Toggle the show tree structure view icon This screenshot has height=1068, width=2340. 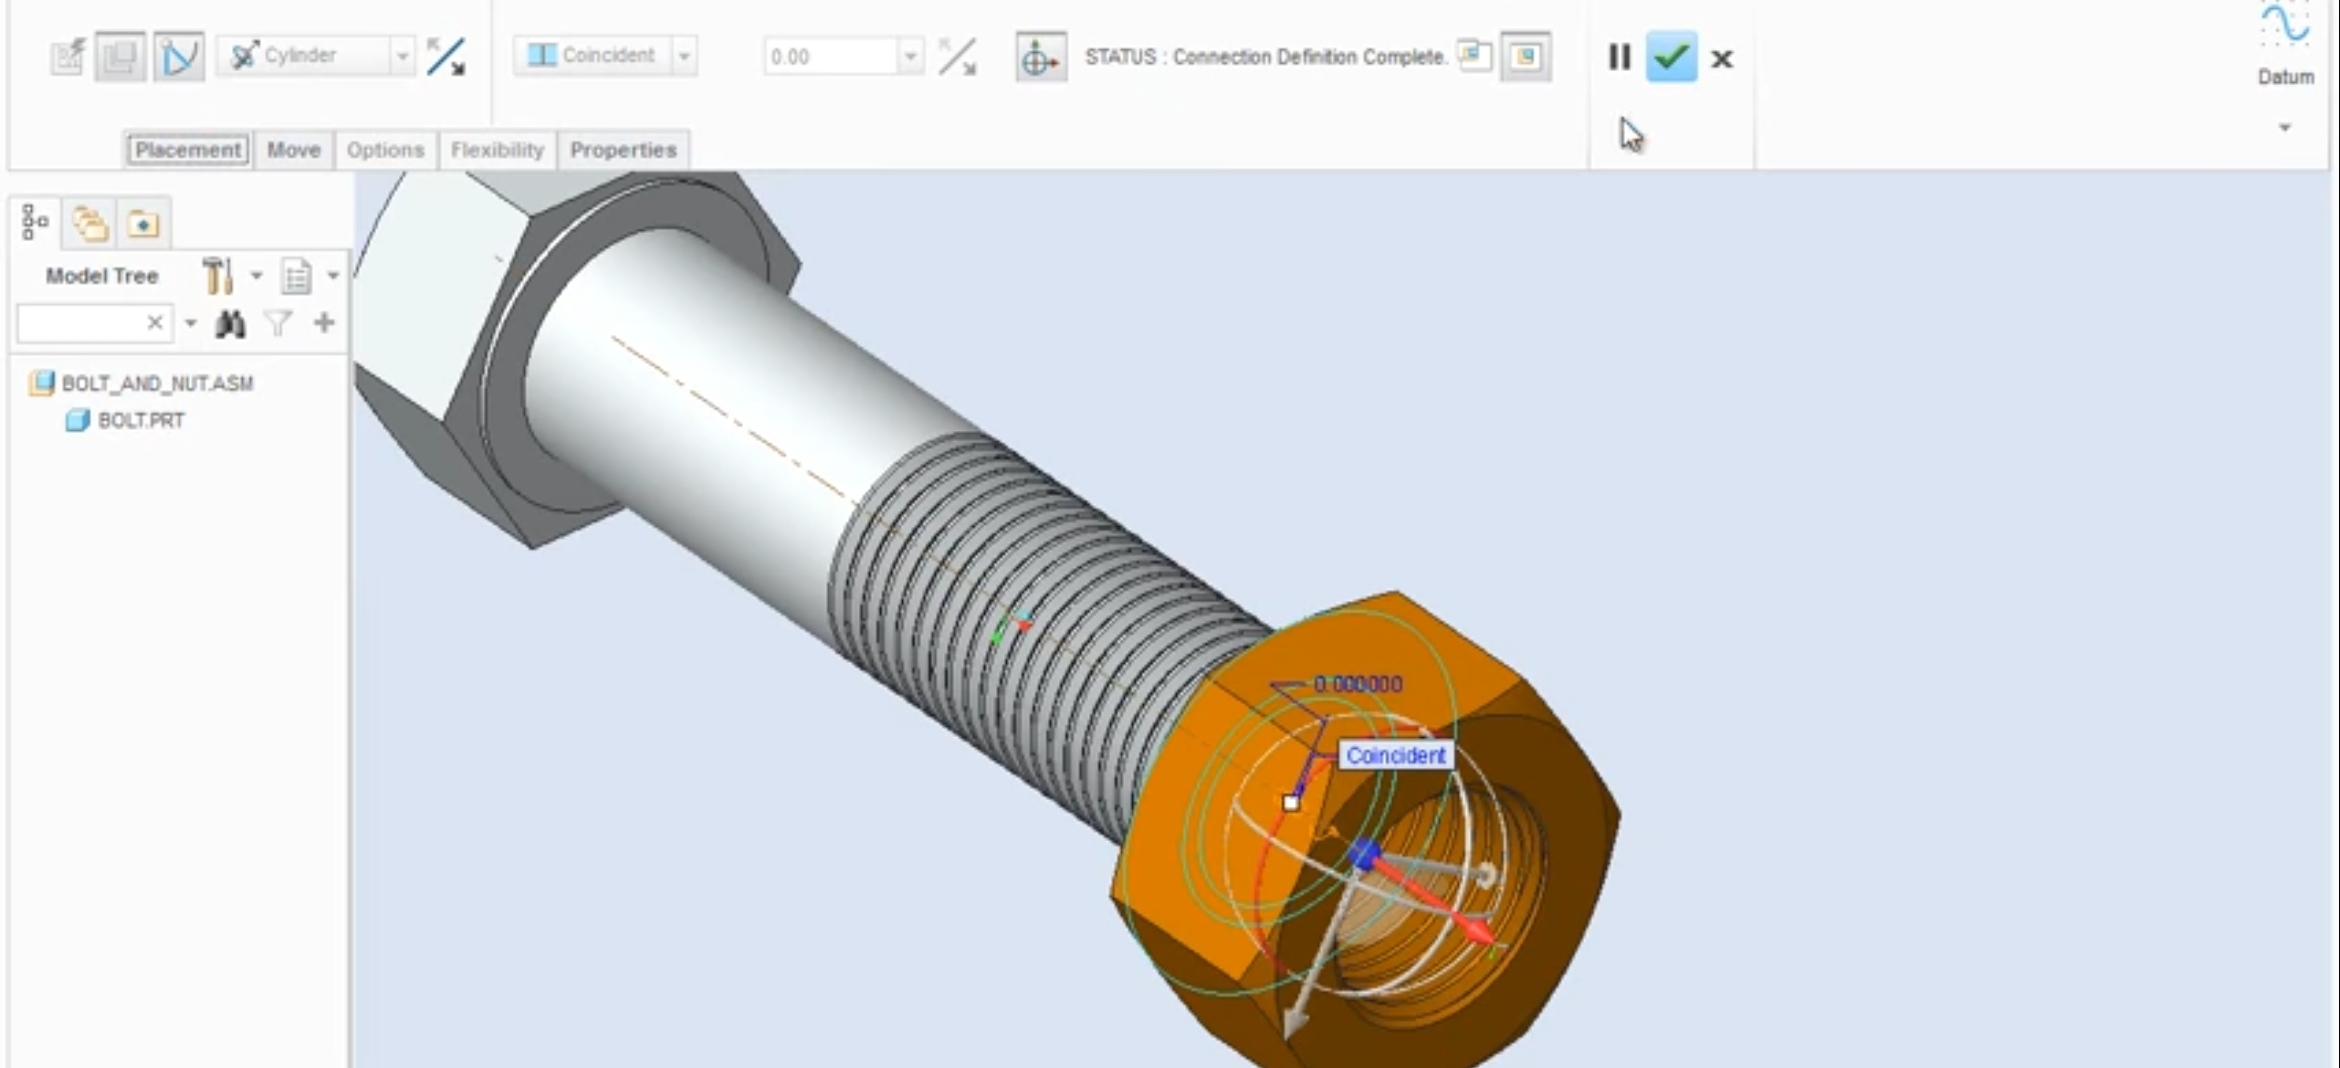click(34, 221)
